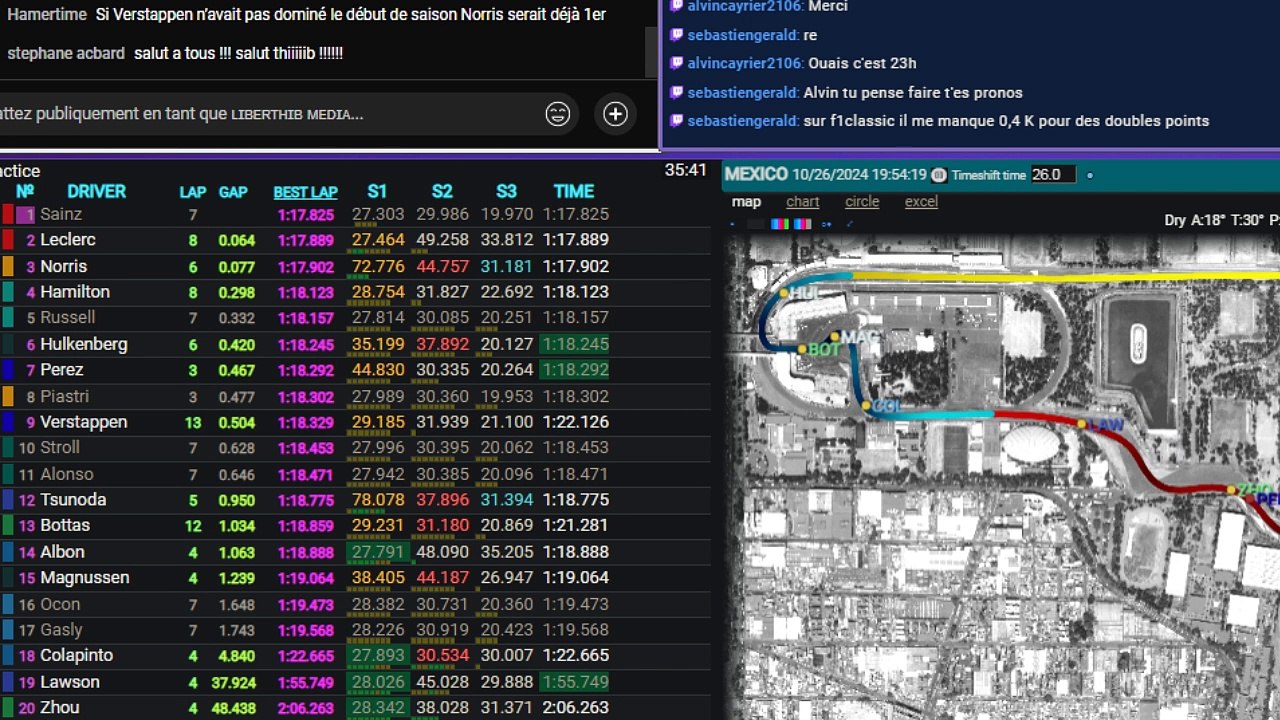Click the dark rectangle icon under the map tab
This screenshot has height=720, width=1280.
[755, 224]
